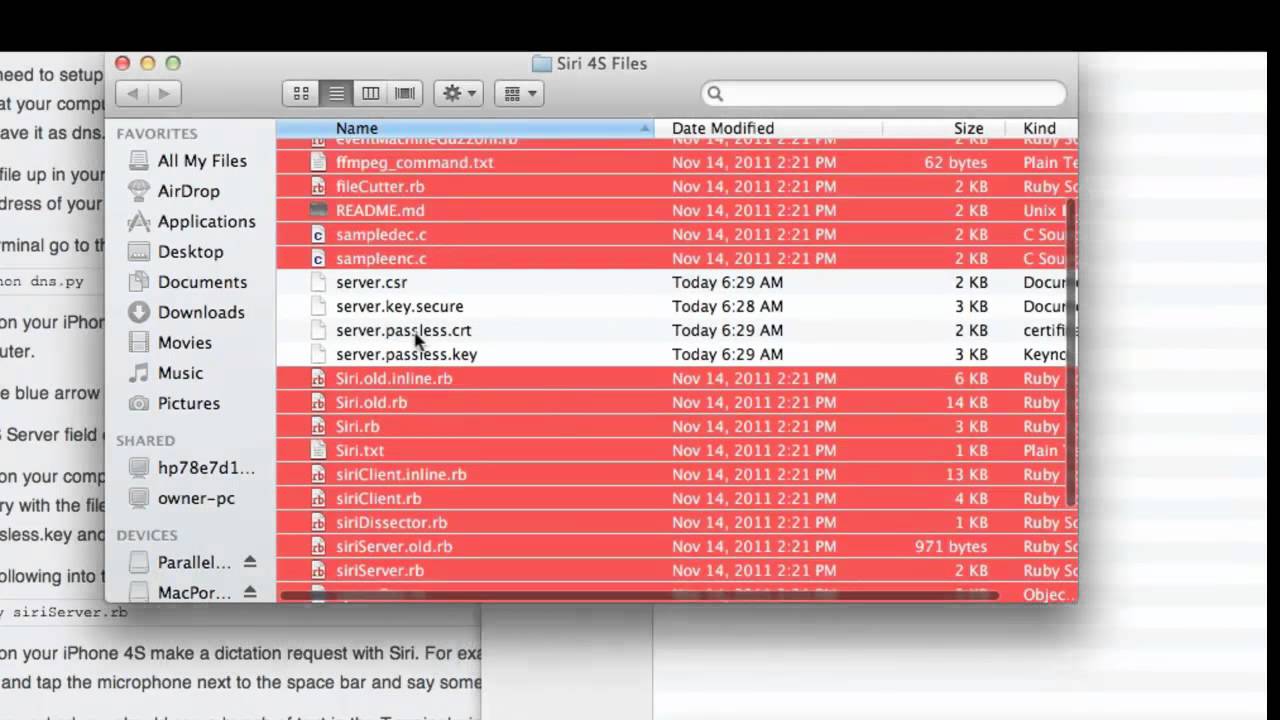The image size is (1280, 720).
Task: Switch to Cover Flow view
Action: (405, 94)
